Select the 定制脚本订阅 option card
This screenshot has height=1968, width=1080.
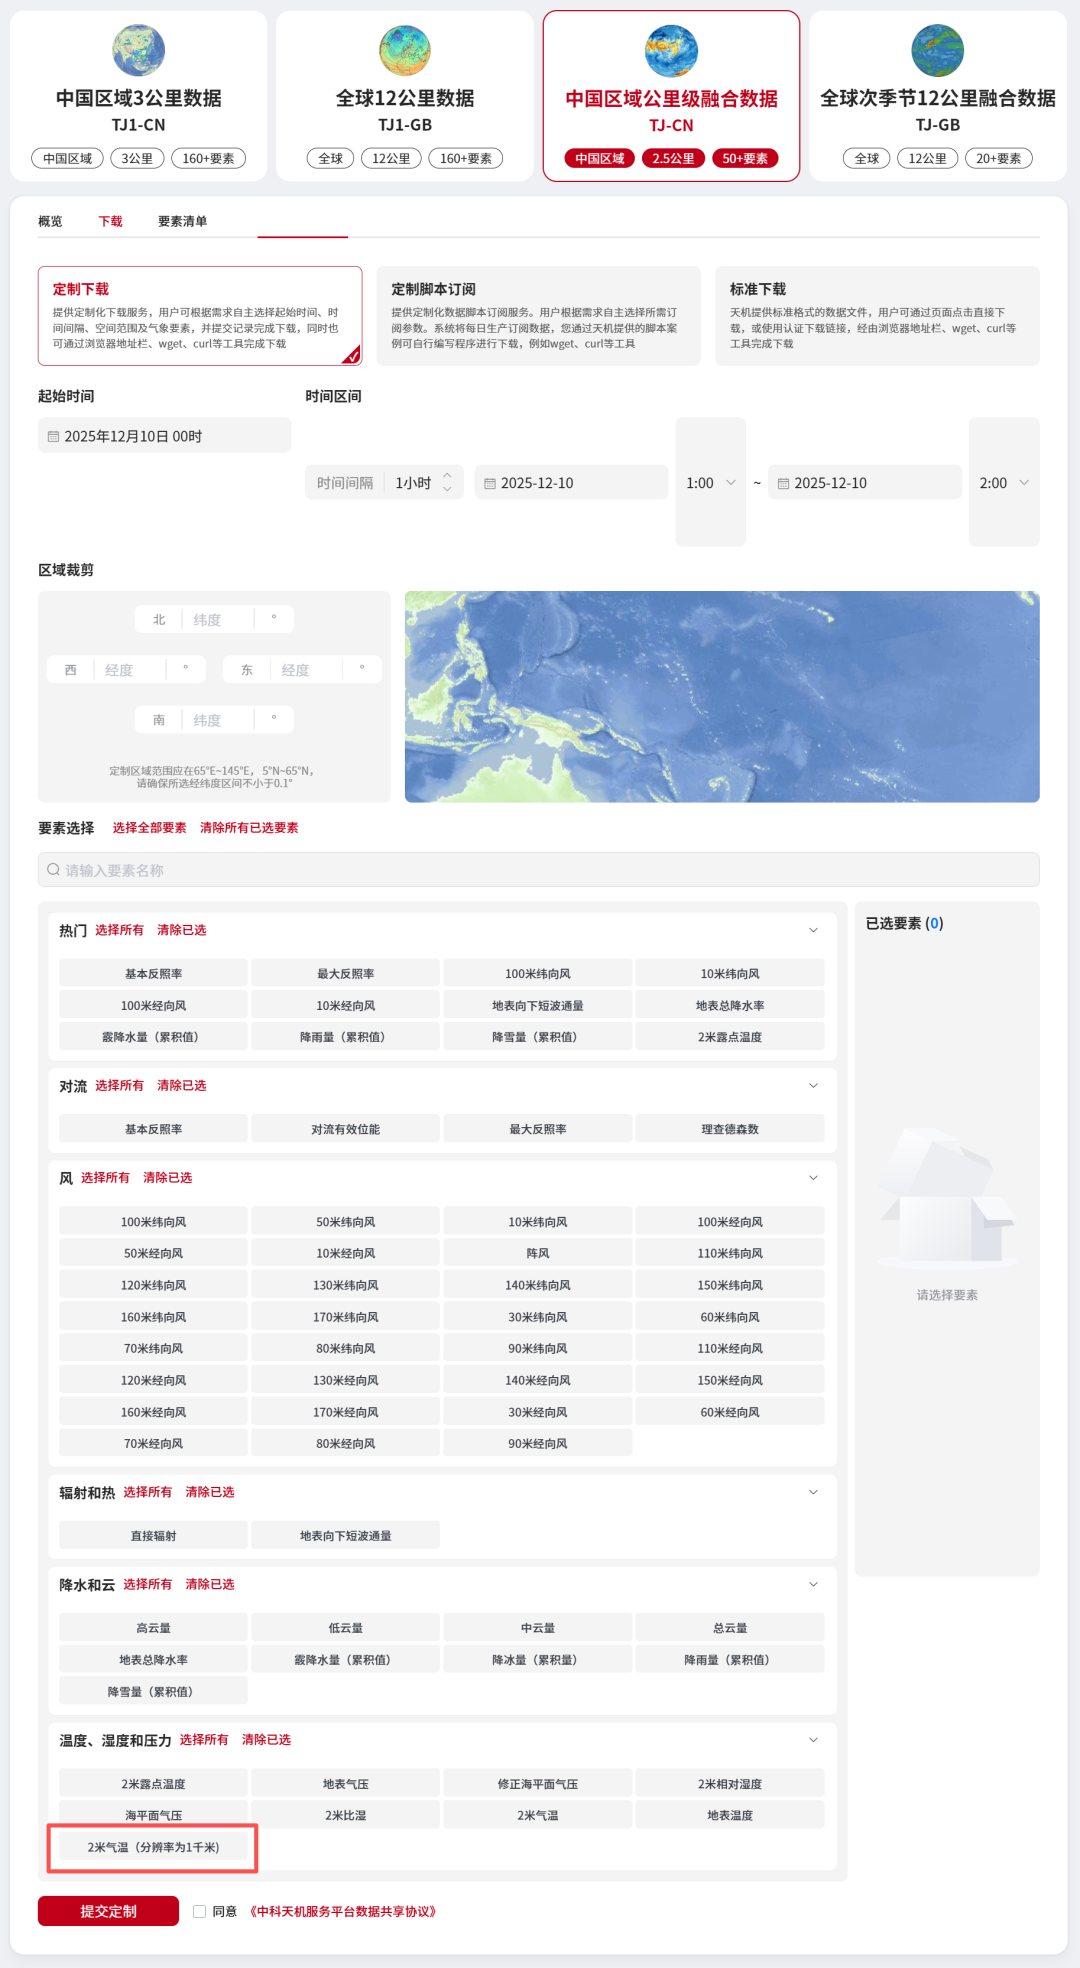pyautogui.click(x=539, y=316)
